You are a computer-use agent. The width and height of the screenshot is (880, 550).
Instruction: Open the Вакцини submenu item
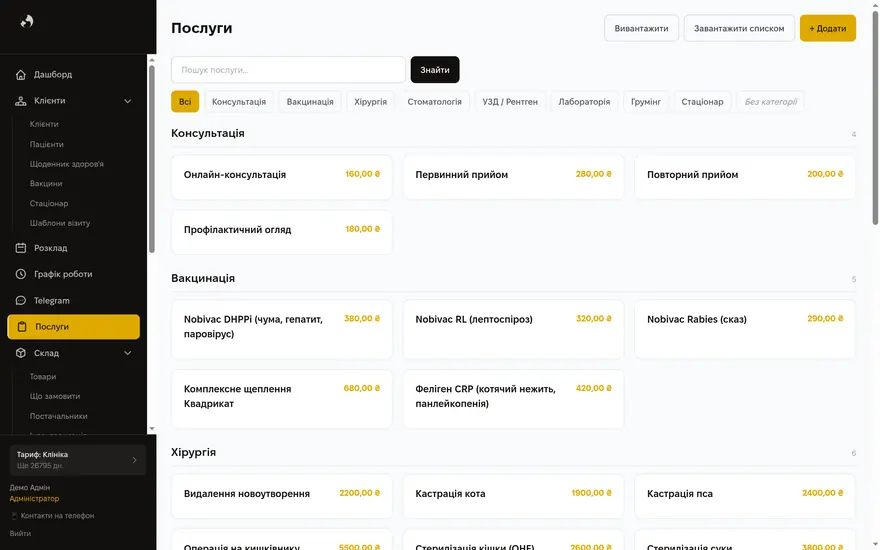coord(46,184)
